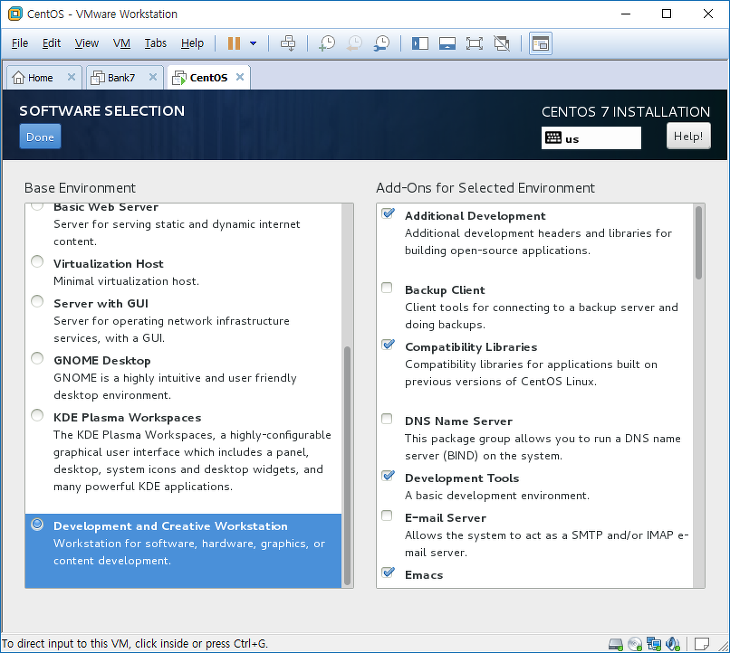
Task: Uncheck Additional Development add-on
Action: coord(387,213)
